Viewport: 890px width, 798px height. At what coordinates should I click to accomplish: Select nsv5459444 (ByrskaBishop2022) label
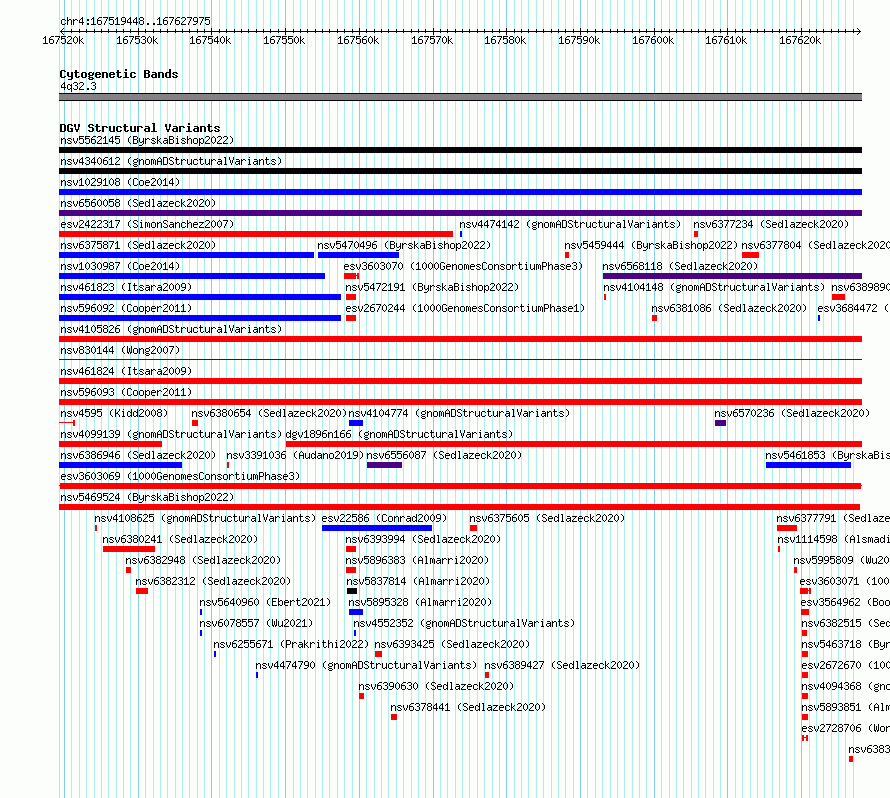651,245
